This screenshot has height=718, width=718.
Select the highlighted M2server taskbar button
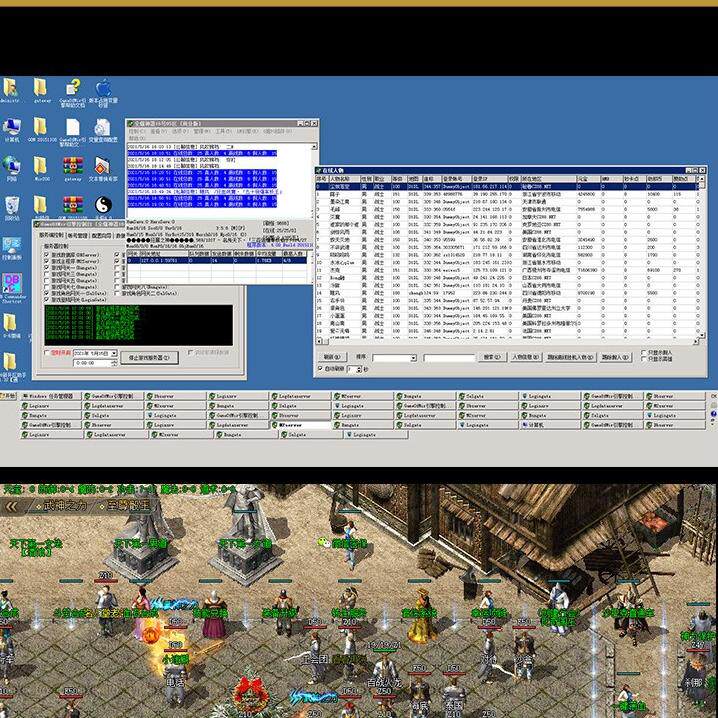[x=300, y=425]
